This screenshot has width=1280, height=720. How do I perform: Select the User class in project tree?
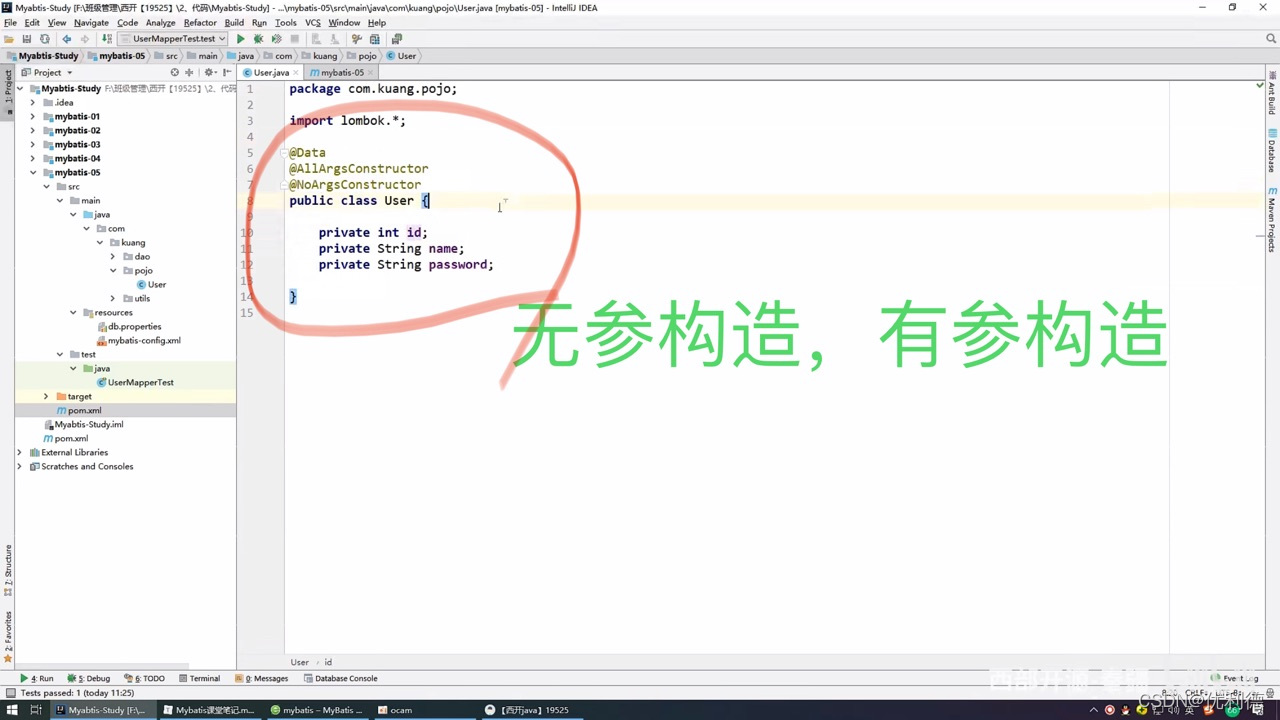150,284
